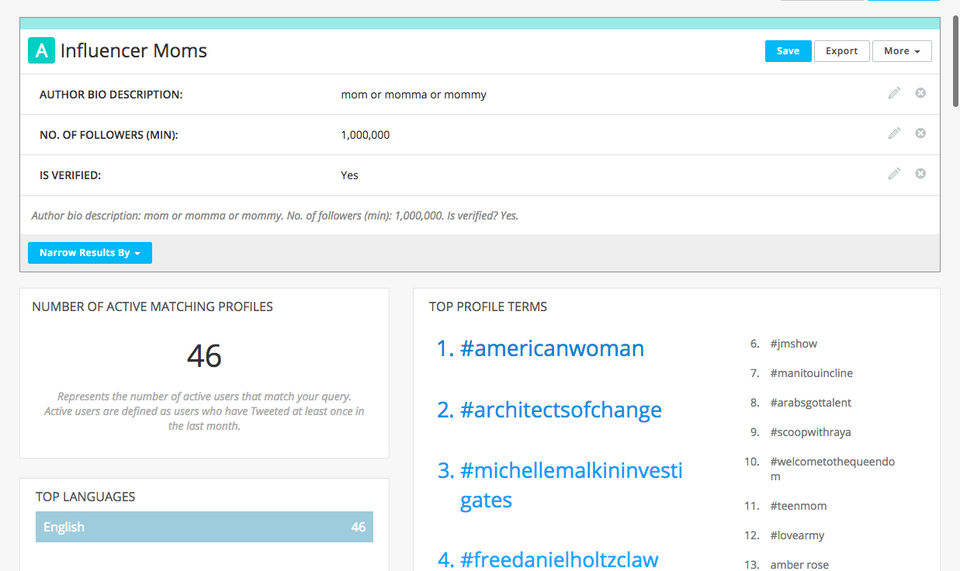The width and height of the screenshot is (960, 571).
Task: Click the 46 matching profiles count
Action: tap(204, 356)
